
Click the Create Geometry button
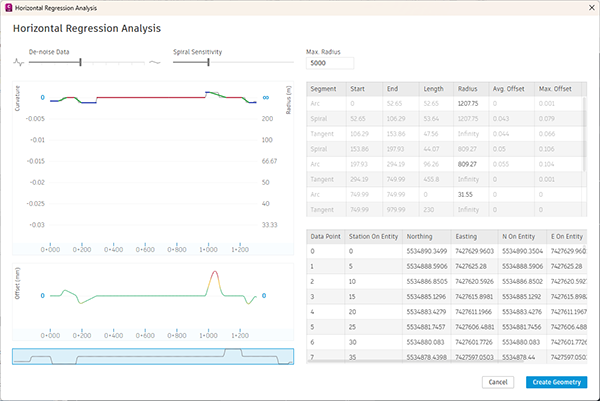click(556, 382)
